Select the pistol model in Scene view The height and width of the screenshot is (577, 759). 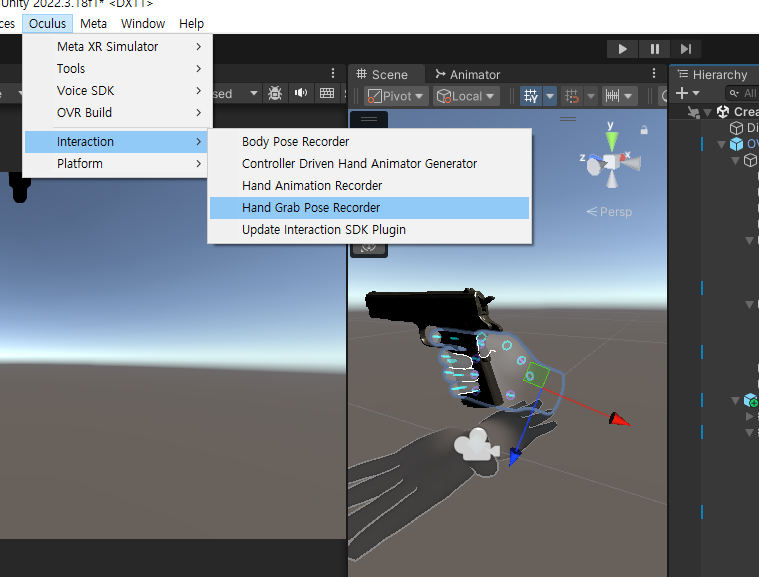pyautogui.click(x=426, y=307)
